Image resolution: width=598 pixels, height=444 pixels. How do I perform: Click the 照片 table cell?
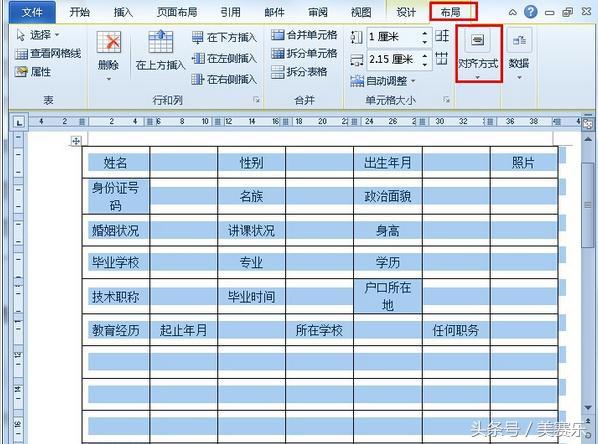click(523, 162)
